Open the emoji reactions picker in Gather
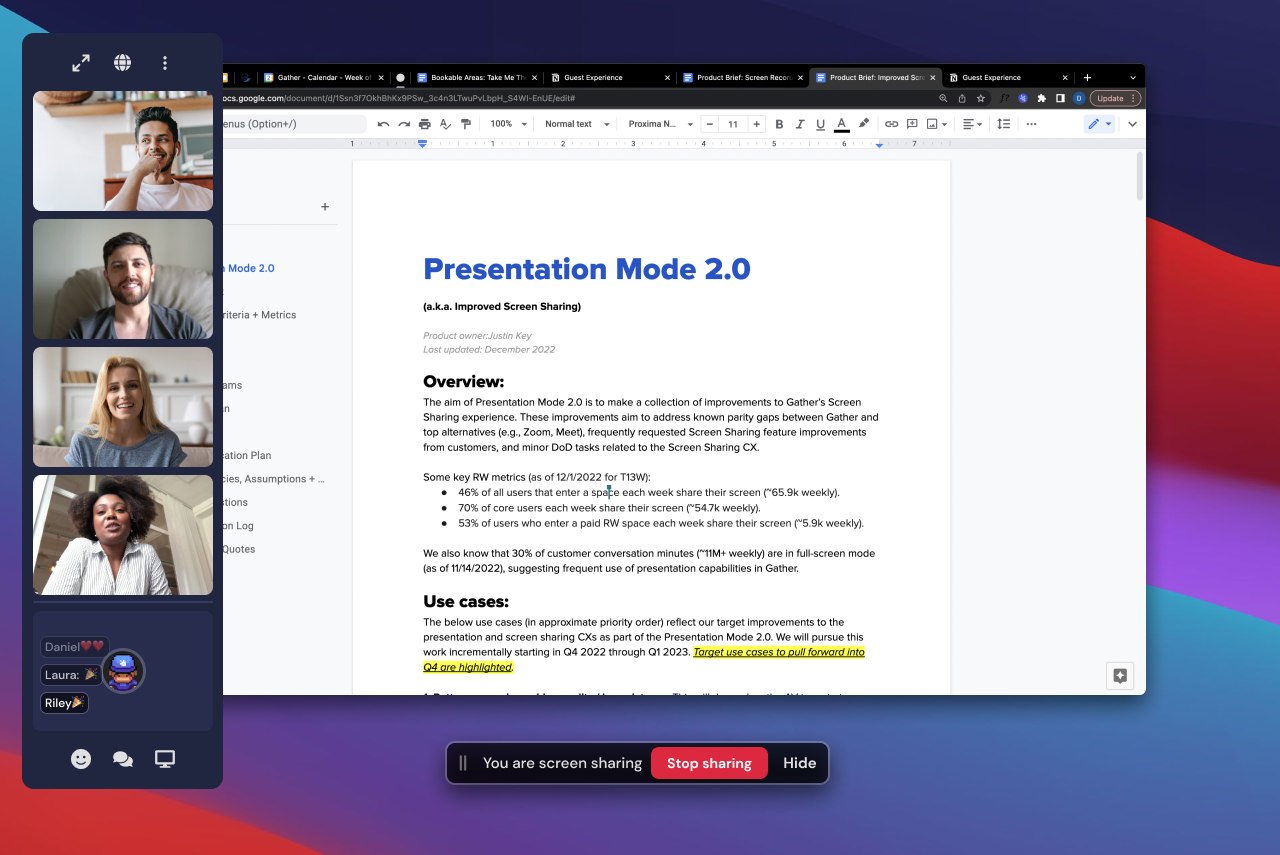The width and height of the screenshot is (1280, 855). point(80,759)
